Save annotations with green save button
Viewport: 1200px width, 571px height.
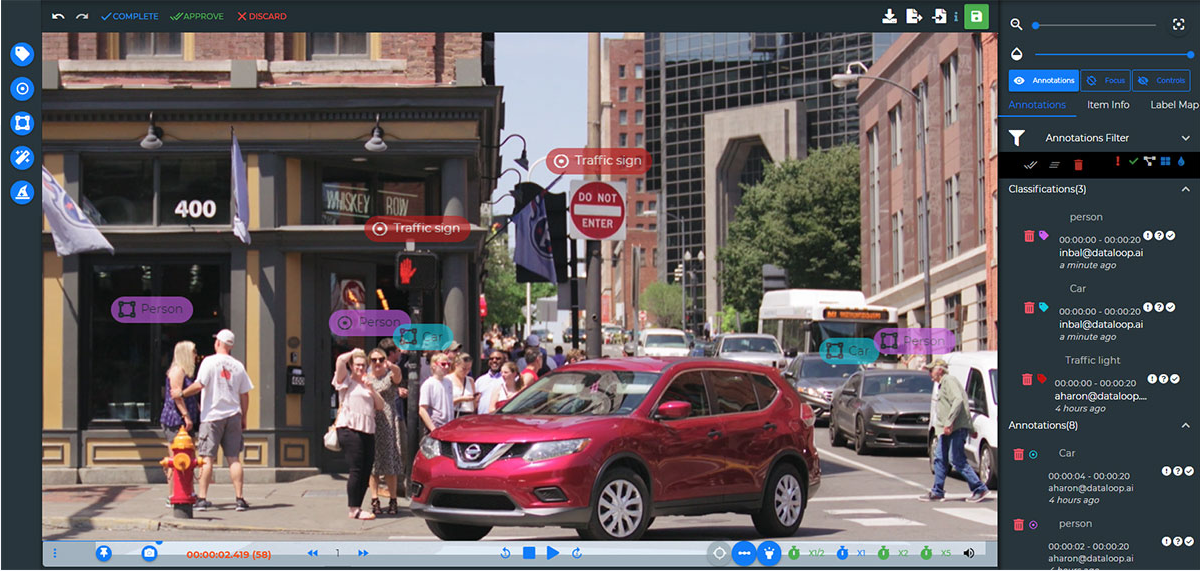click(977, 16)
